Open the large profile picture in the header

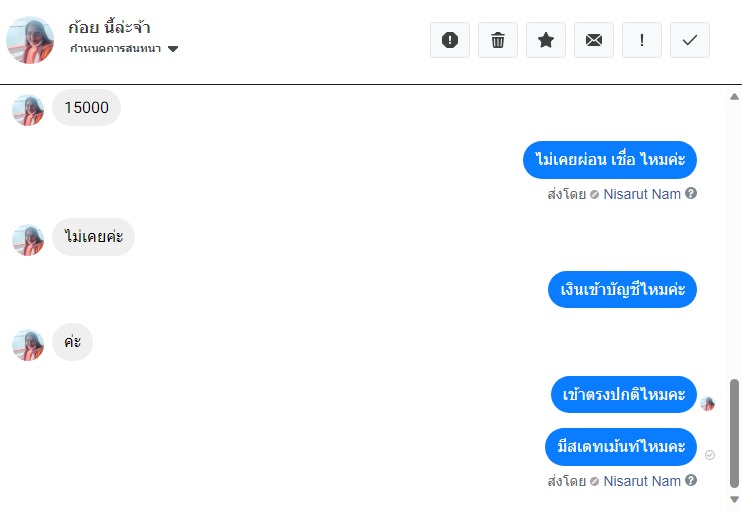pos(30,40)
